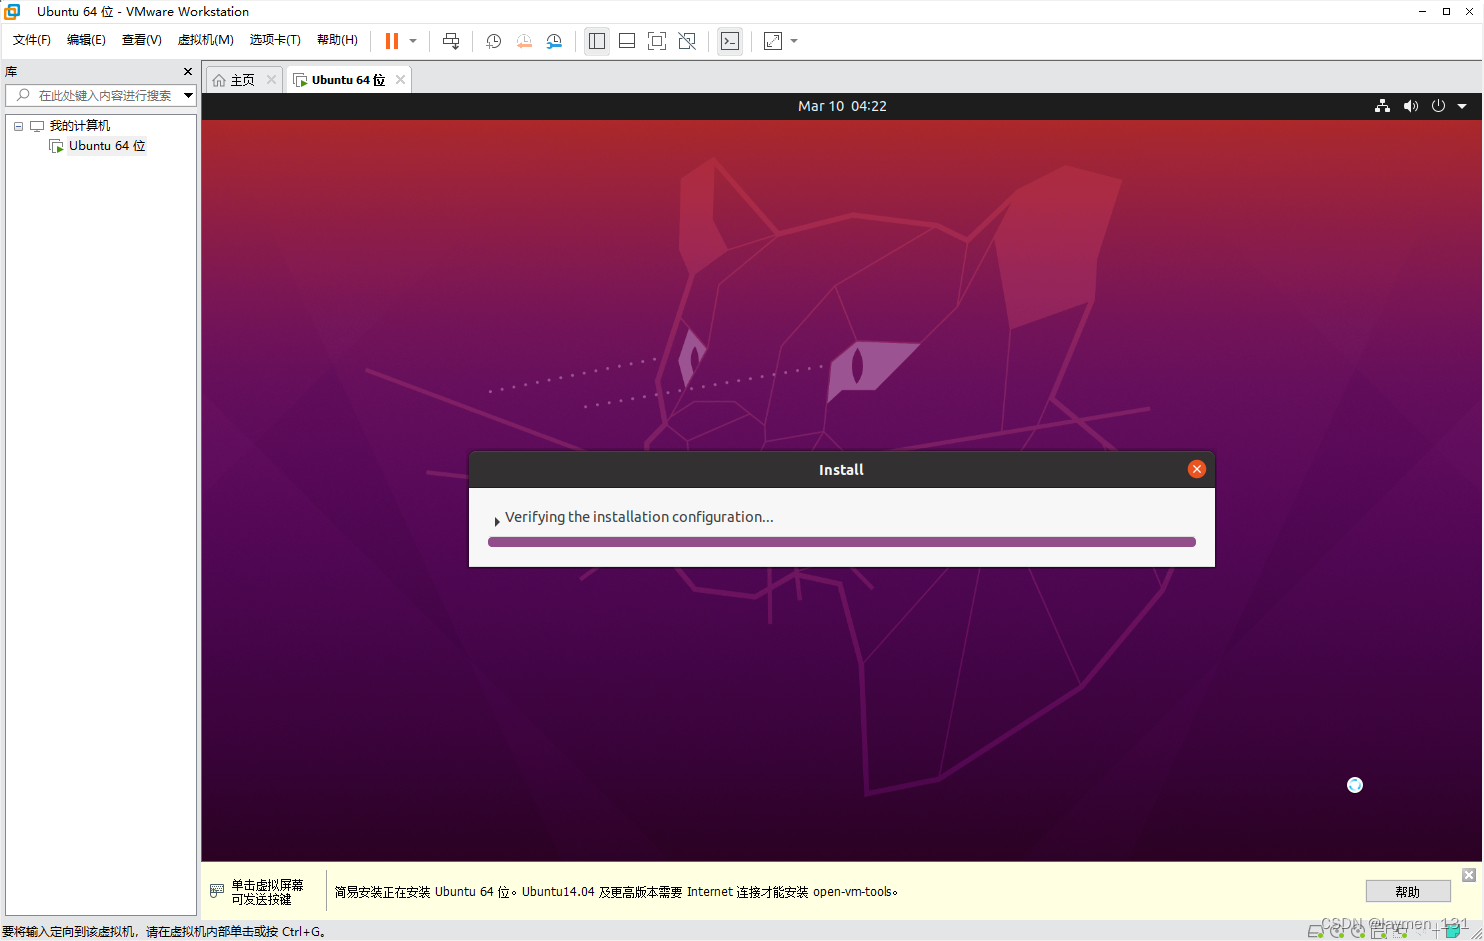Open the Snapshot Manager icon
Viewport: 1484px width, 941px height.
click(554, 41)
